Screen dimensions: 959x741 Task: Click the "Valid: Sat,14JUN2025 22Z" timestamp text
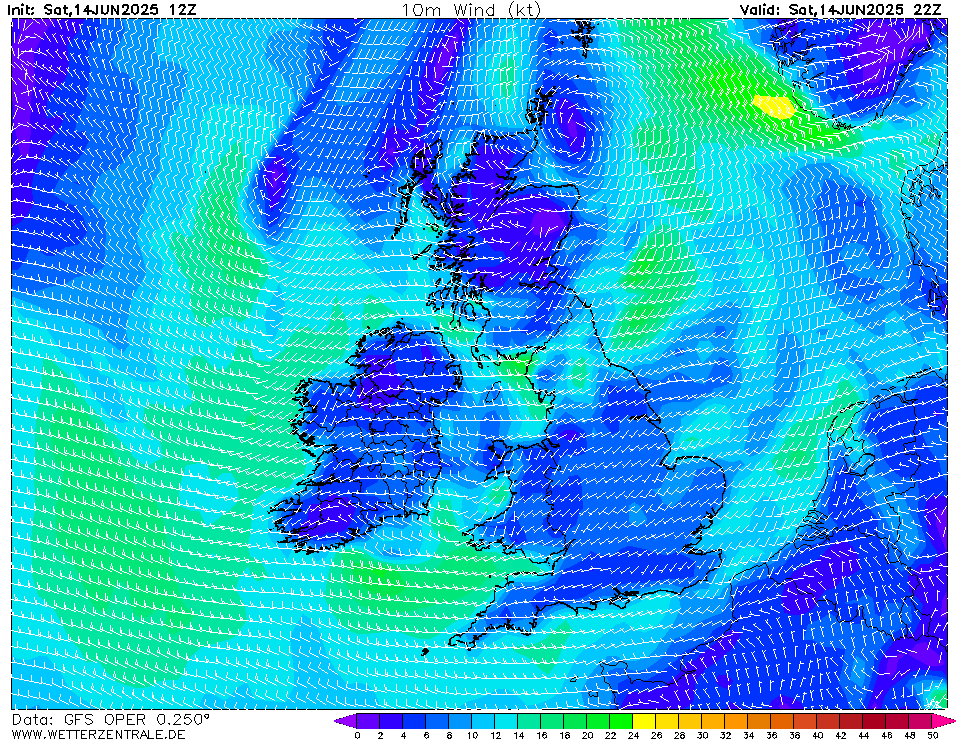[840, 9]
